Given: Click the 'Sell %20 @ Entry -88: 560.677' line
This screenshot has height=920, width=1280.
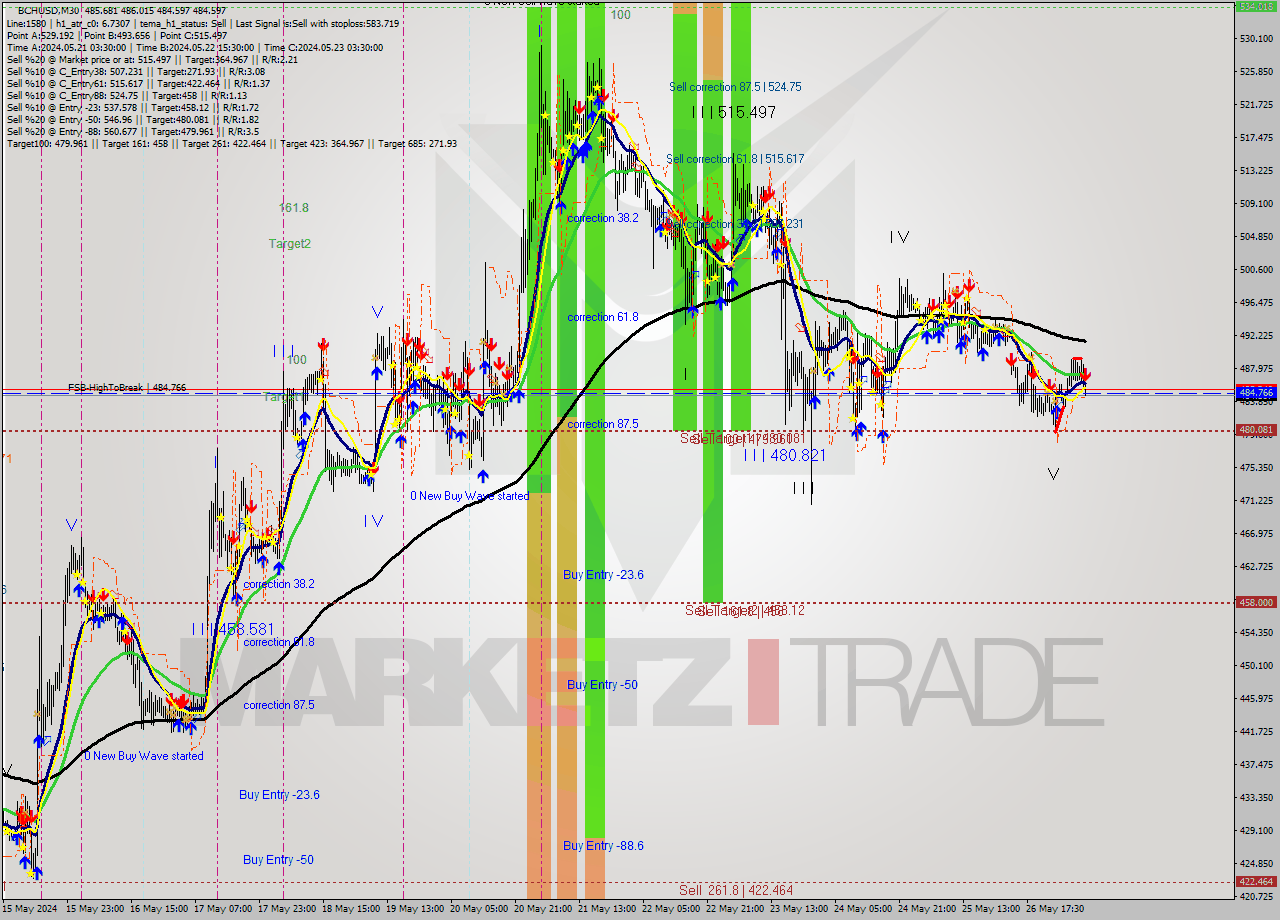Looking at the screenshot, I should click(x=132, y=131).
